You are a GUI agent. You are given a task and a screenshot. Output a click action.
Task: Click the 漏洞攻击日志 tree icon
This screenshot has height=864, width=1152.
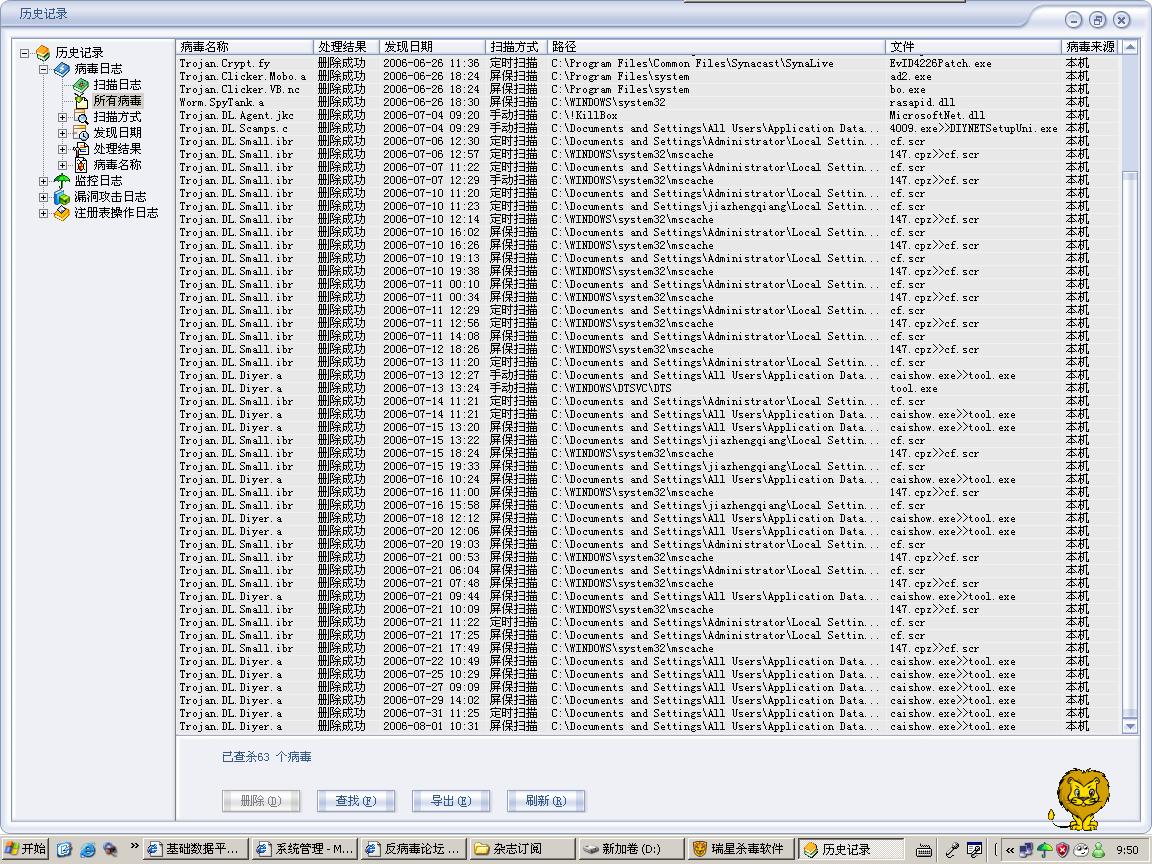pos(62,197)
